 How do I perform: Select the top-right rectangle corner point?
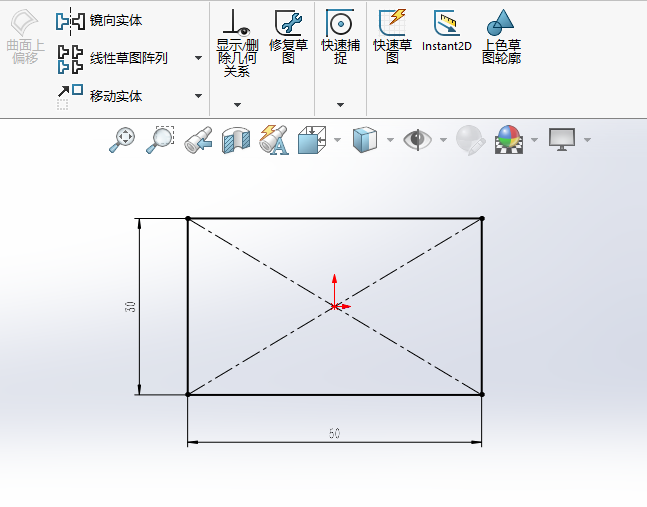click(x=482, y=218)
